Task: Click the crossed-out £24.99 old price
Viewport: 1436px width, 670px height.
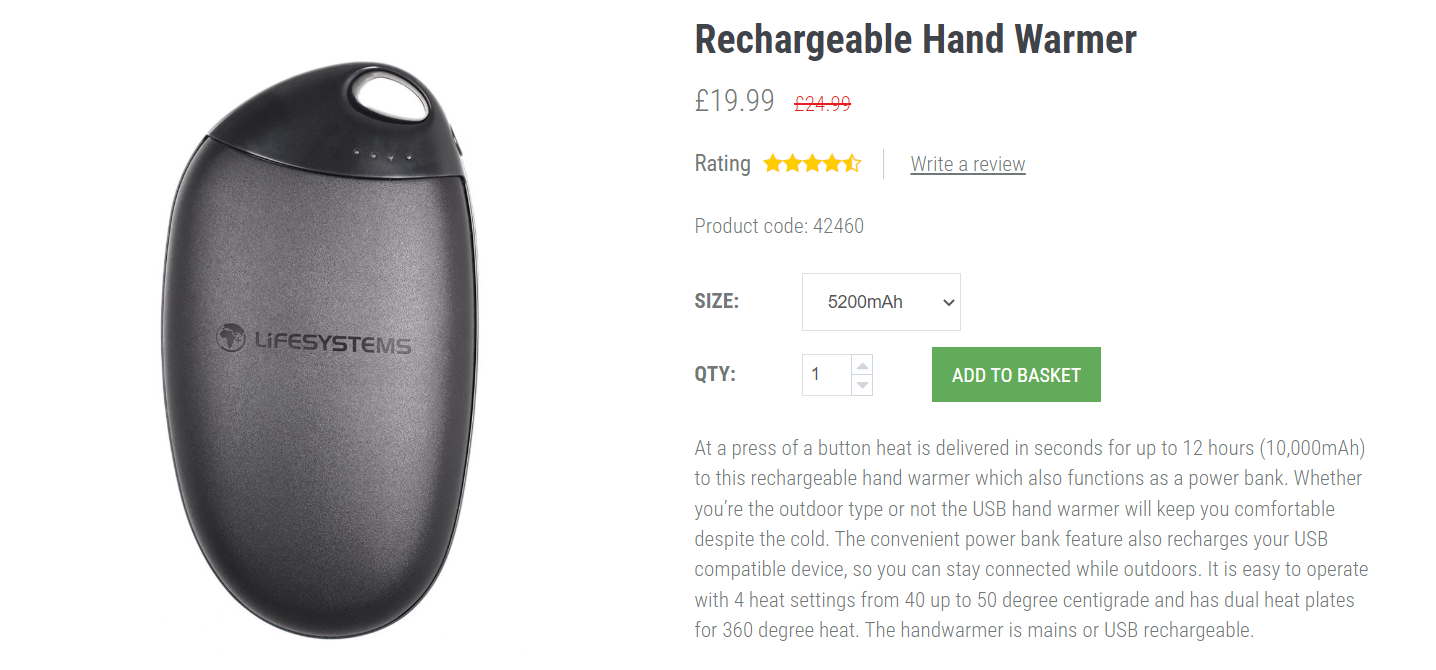Action: (x=822, y=103)
